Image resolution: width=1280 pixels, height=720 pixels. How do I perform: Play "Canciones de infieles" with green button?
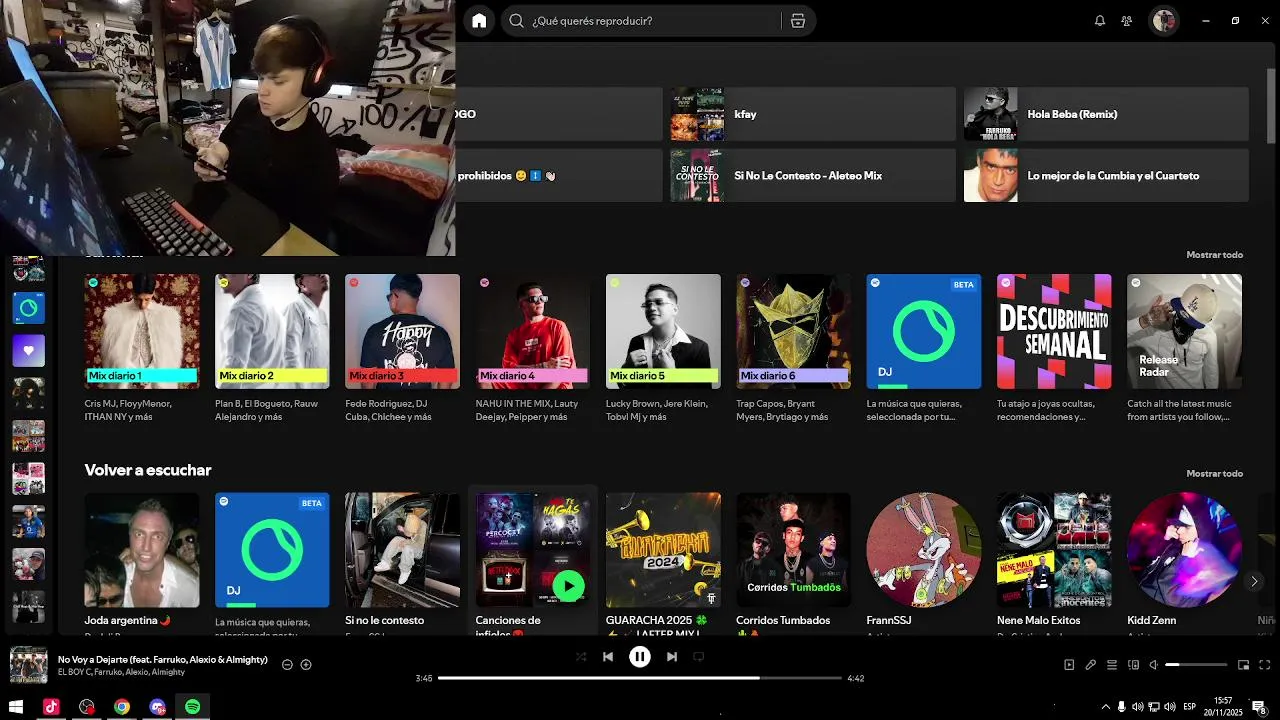(568, 586)
